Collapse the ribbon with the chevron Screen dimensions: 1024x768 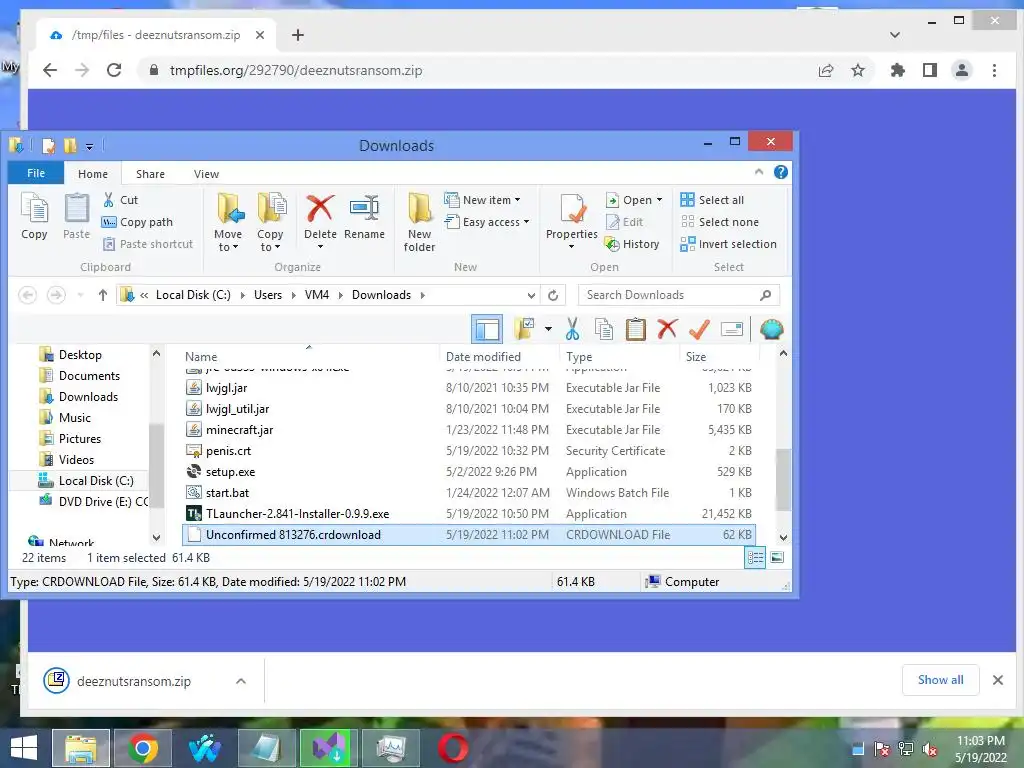(759, 172)
